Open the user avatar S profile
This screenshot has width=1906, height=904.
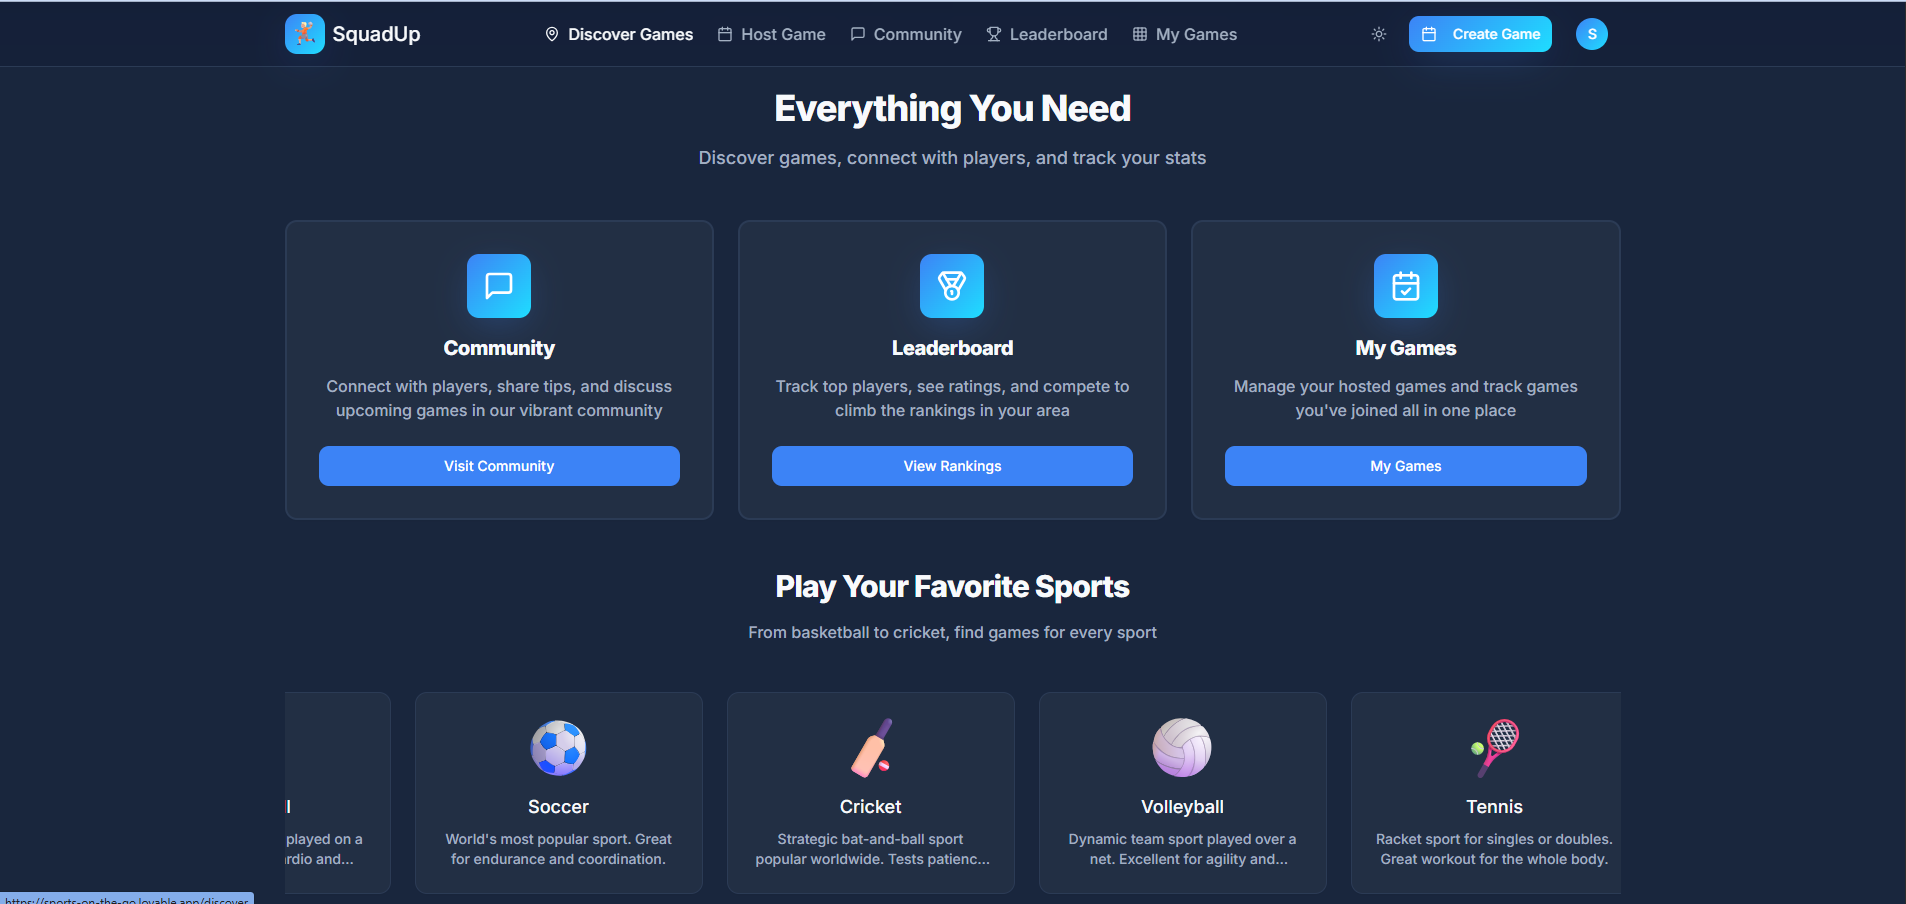[1592, 34]
